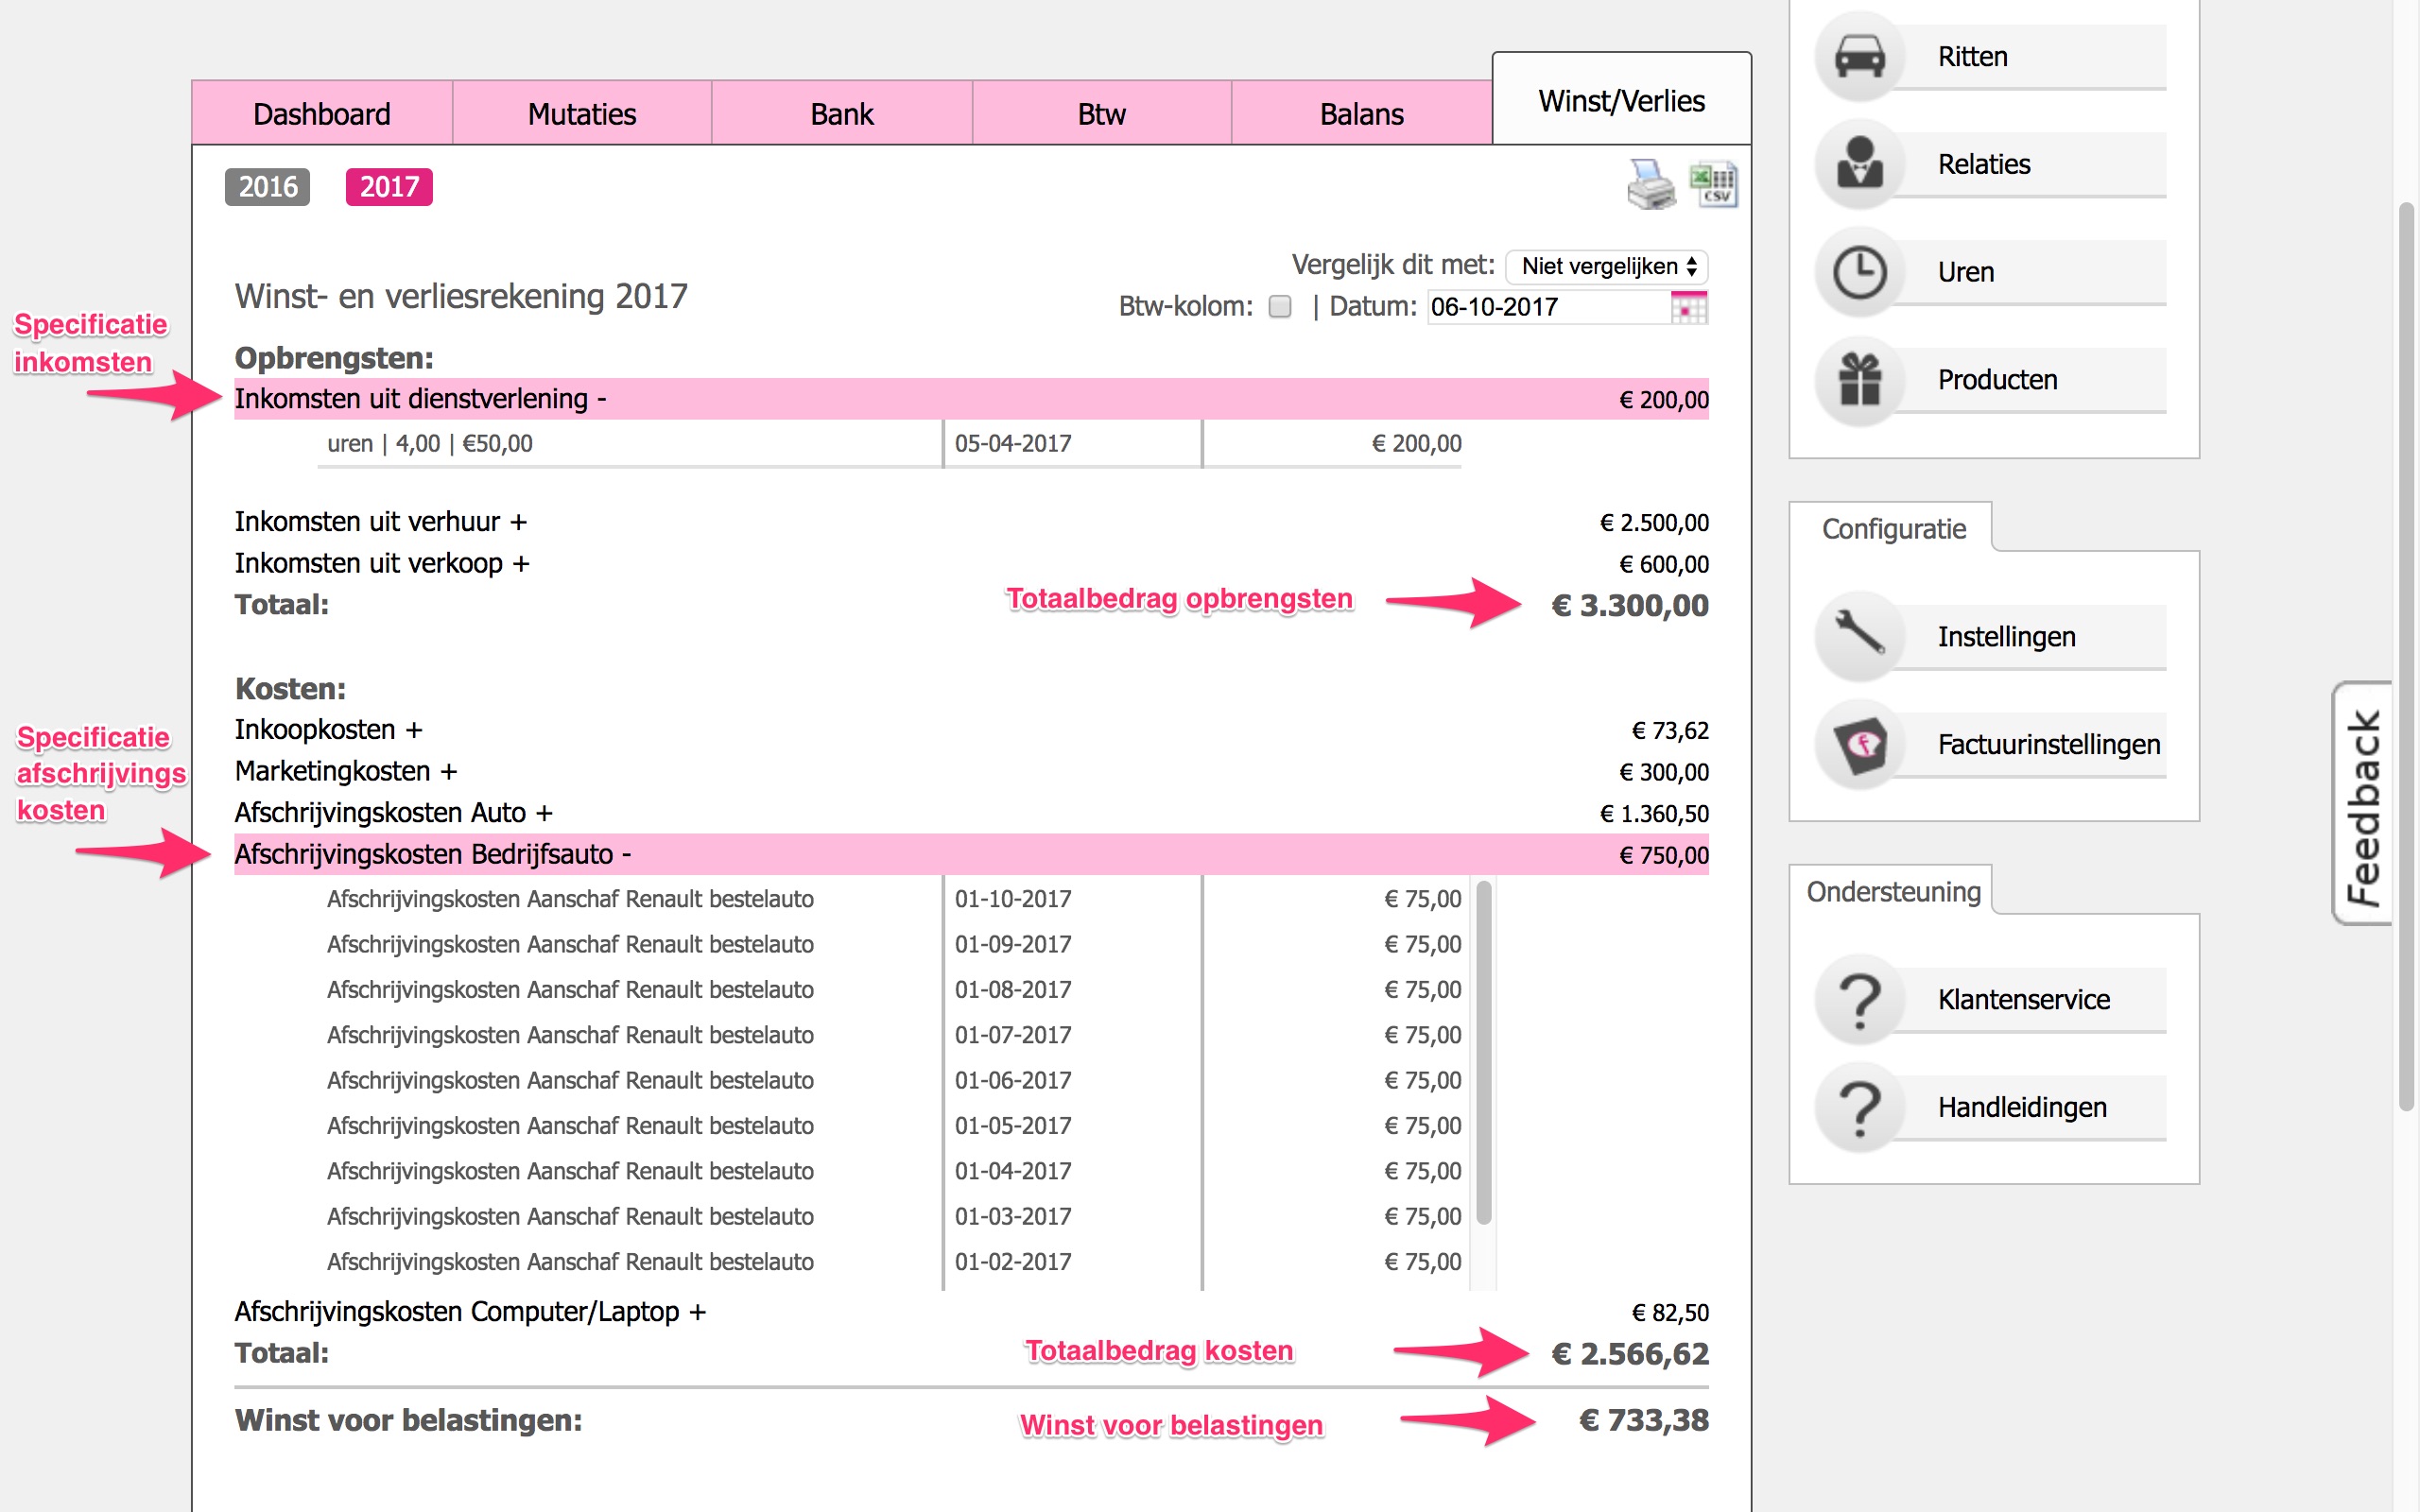Click the Datum input field

pos(1548,307)
